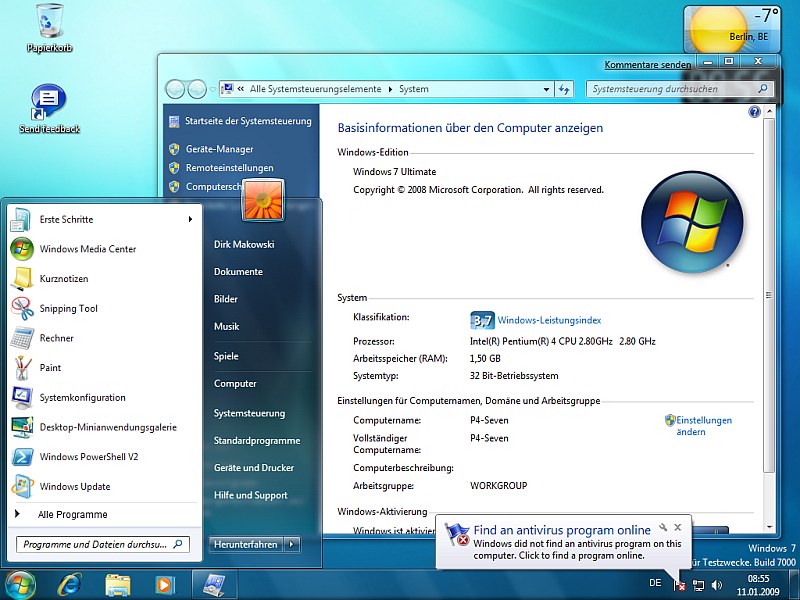The image size is (800, 600).
Task: Select the System control panel taskbar button
Action: tap(213, 585)
